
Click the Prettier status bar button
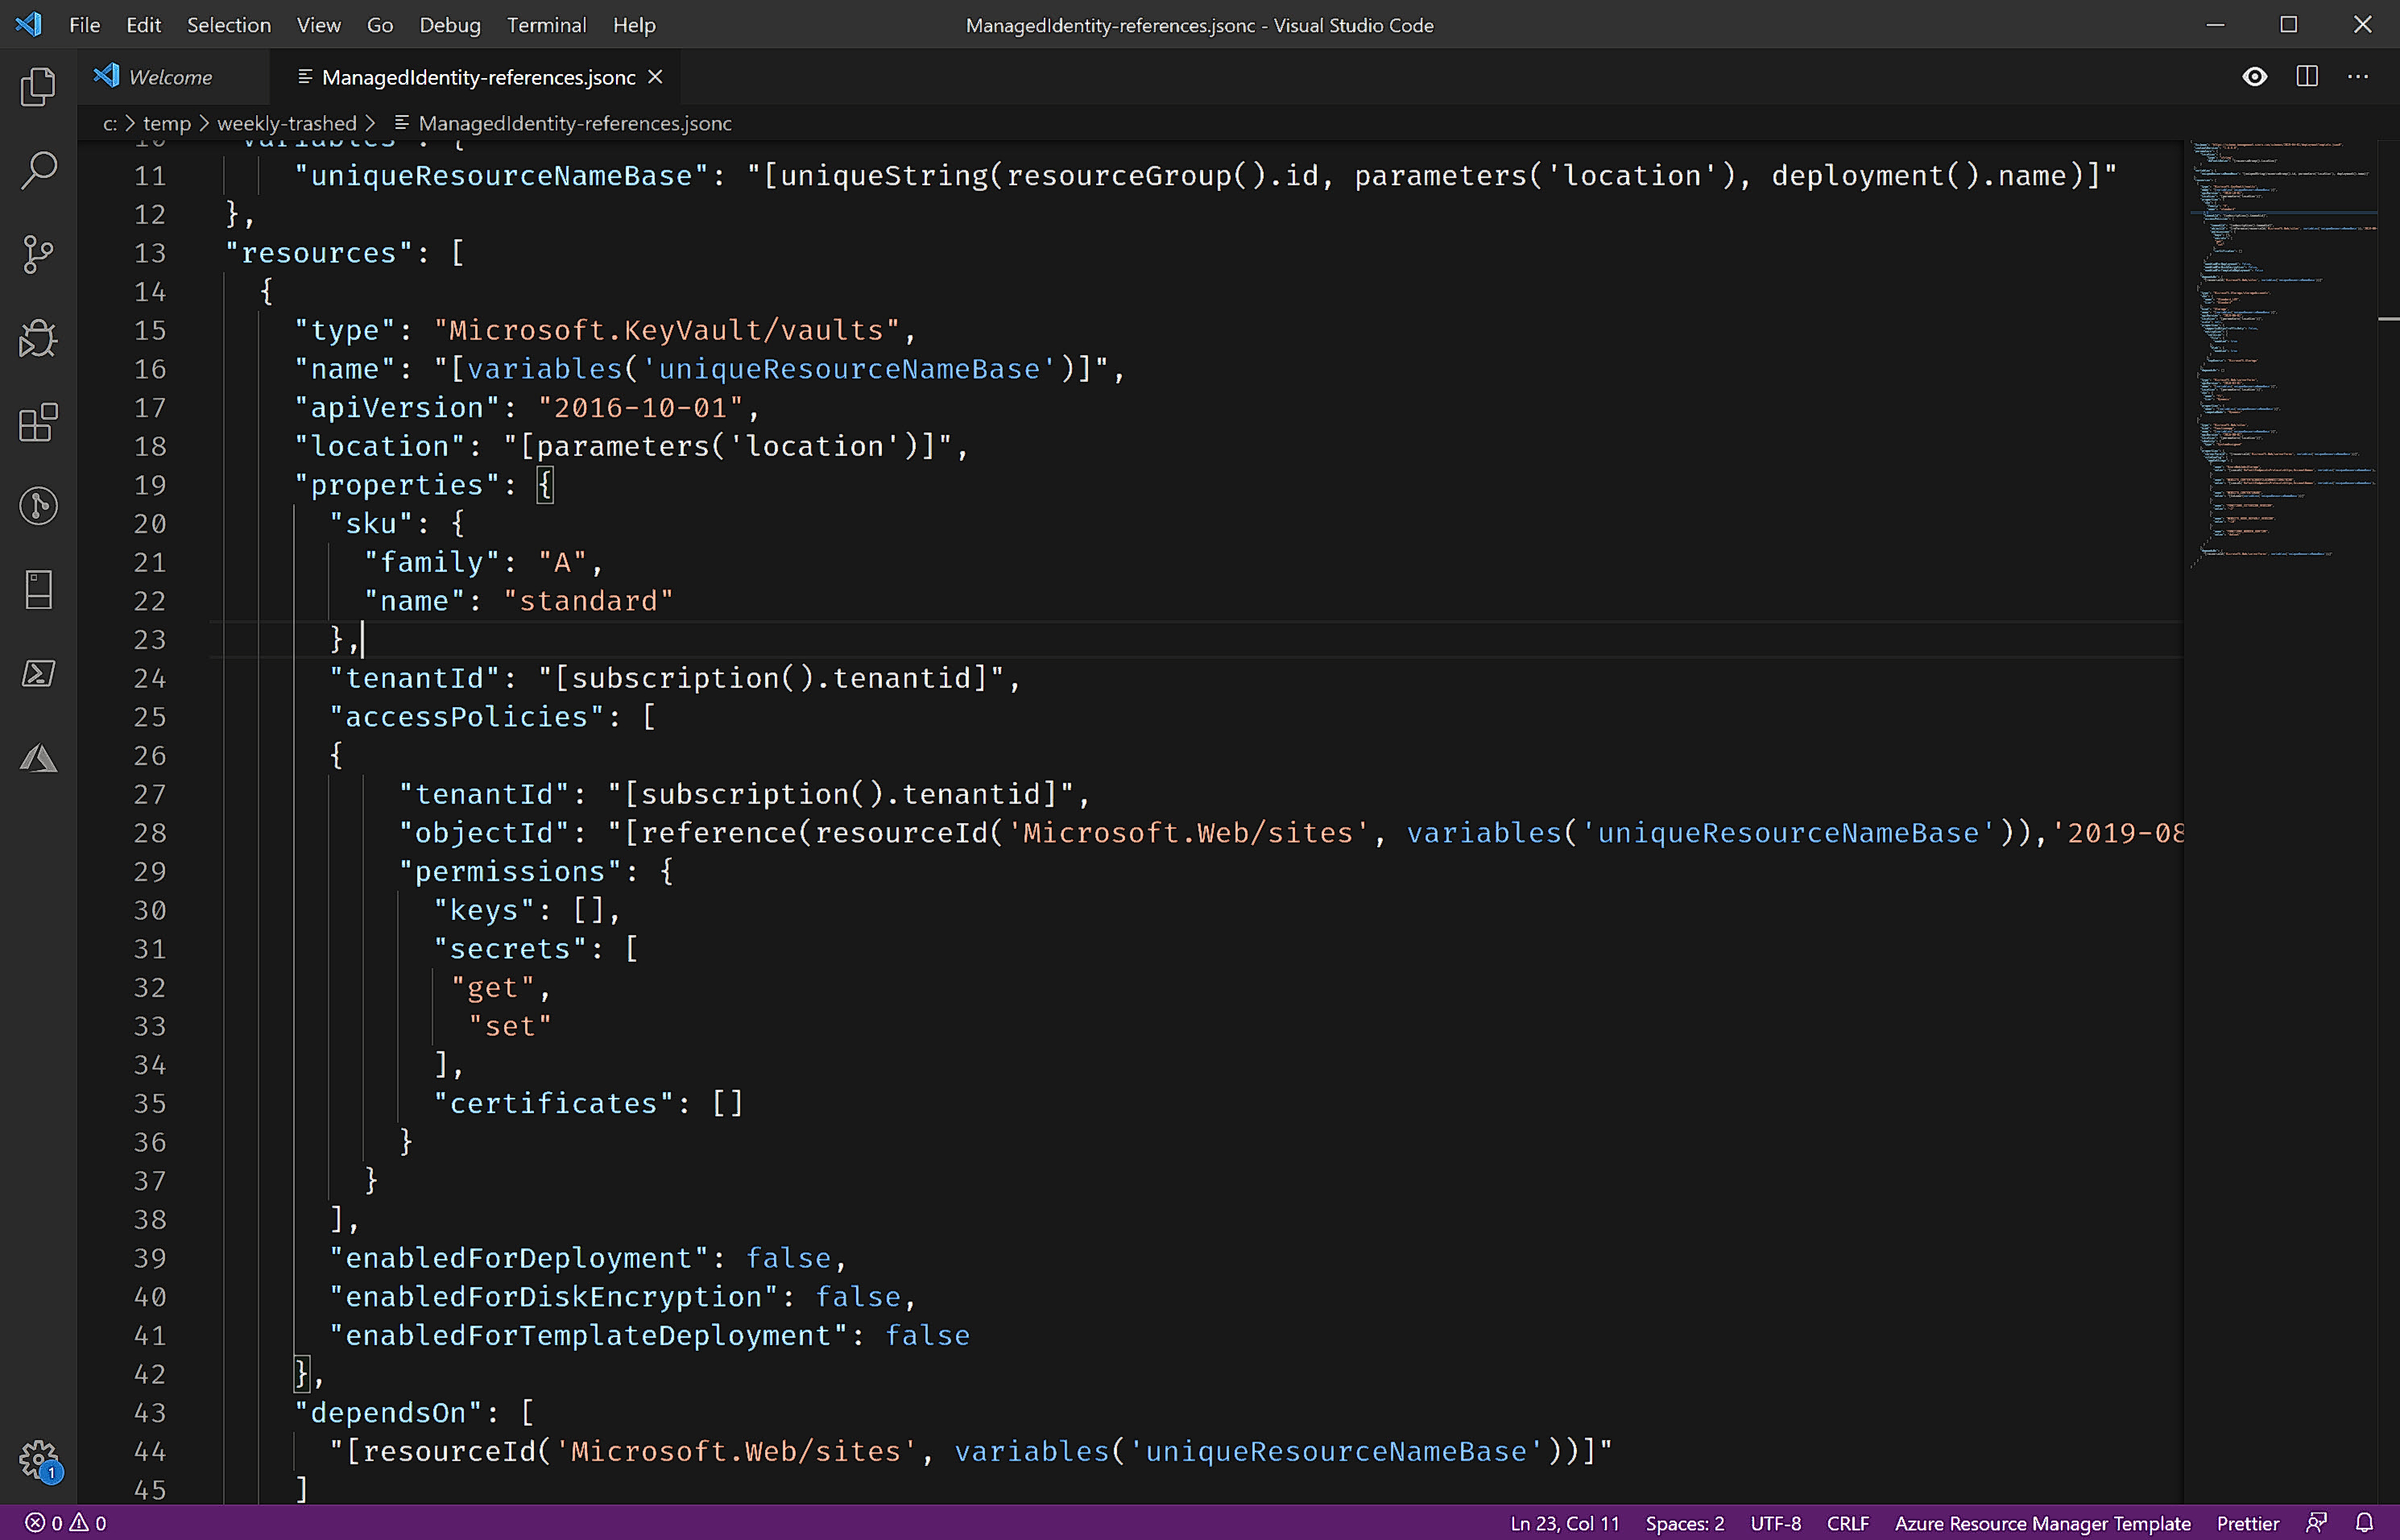tap(2247, 1523)
